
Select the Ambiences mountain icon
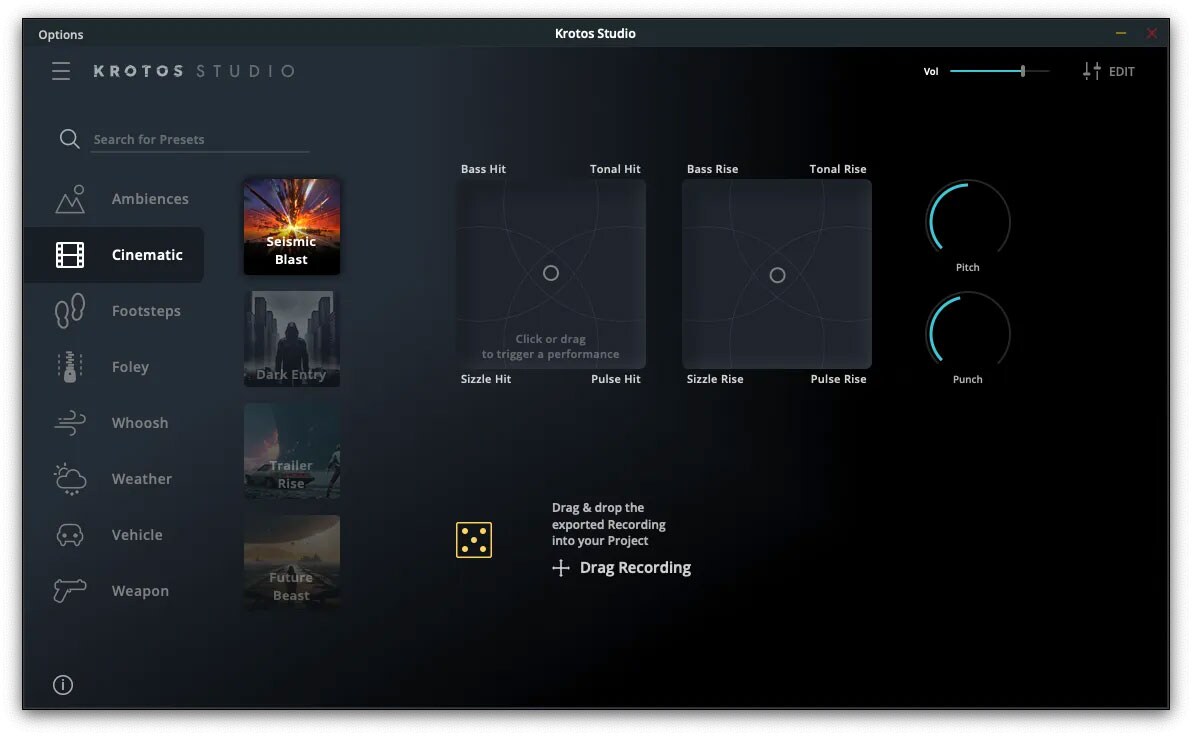point(70,199)
